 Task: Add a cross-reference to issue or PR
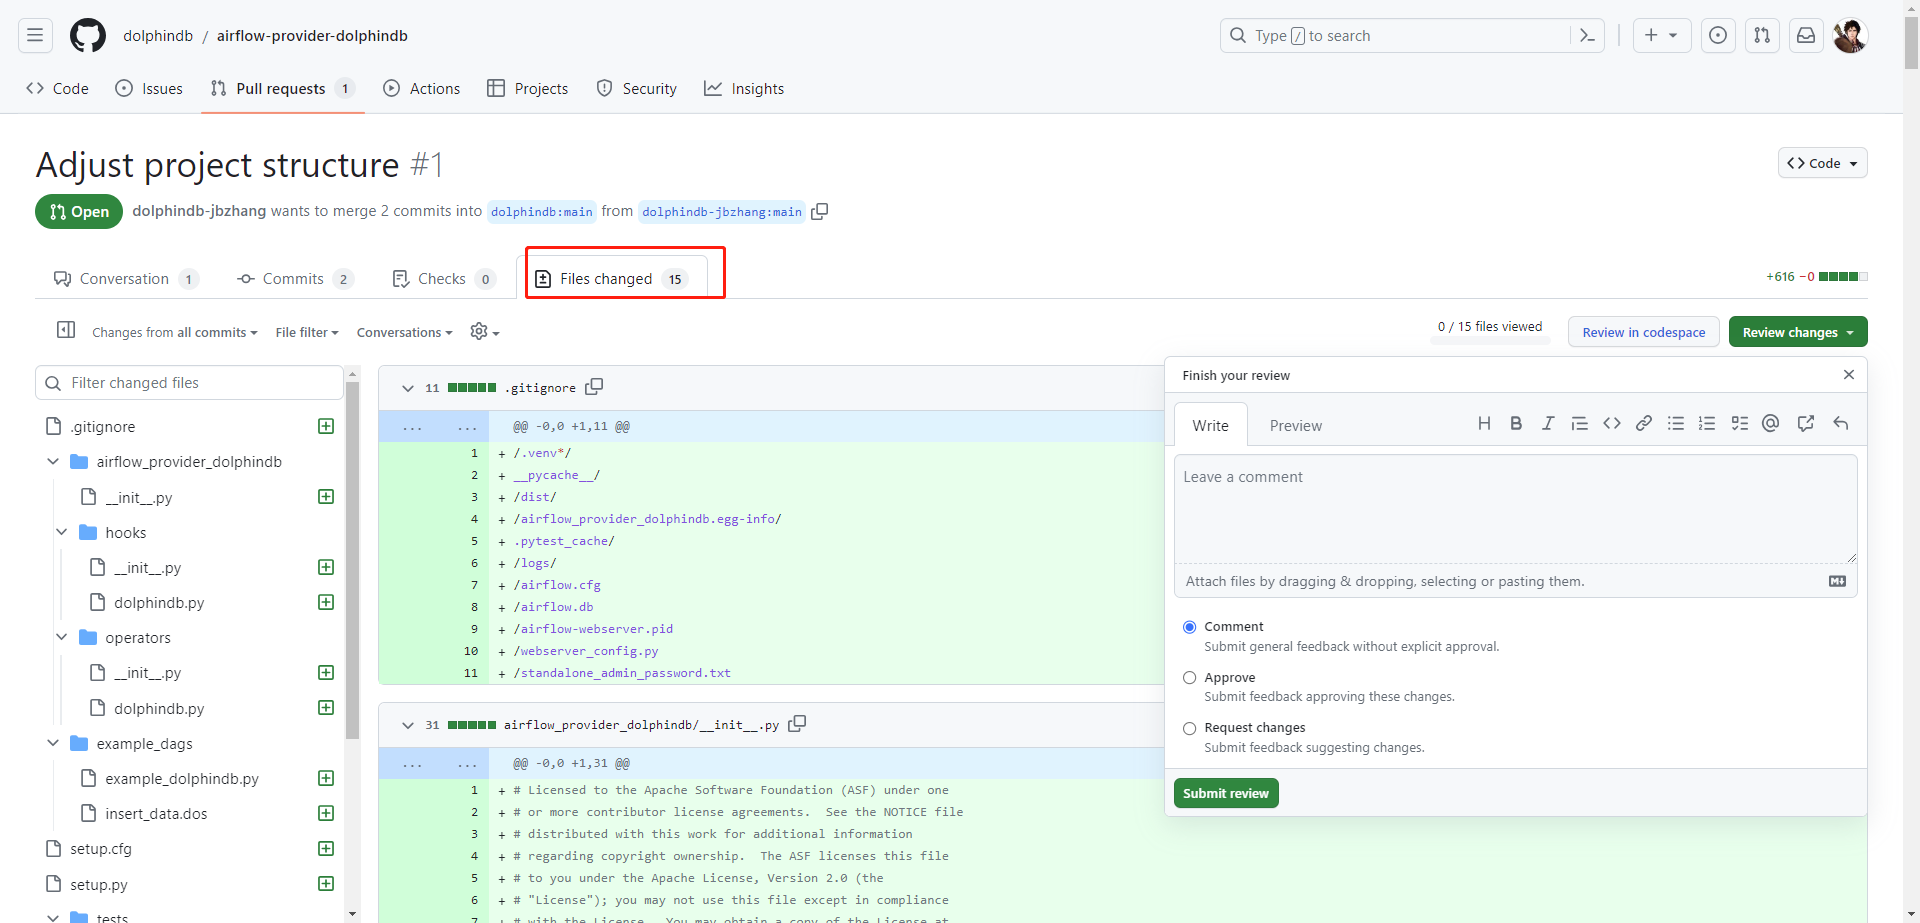1806,424
